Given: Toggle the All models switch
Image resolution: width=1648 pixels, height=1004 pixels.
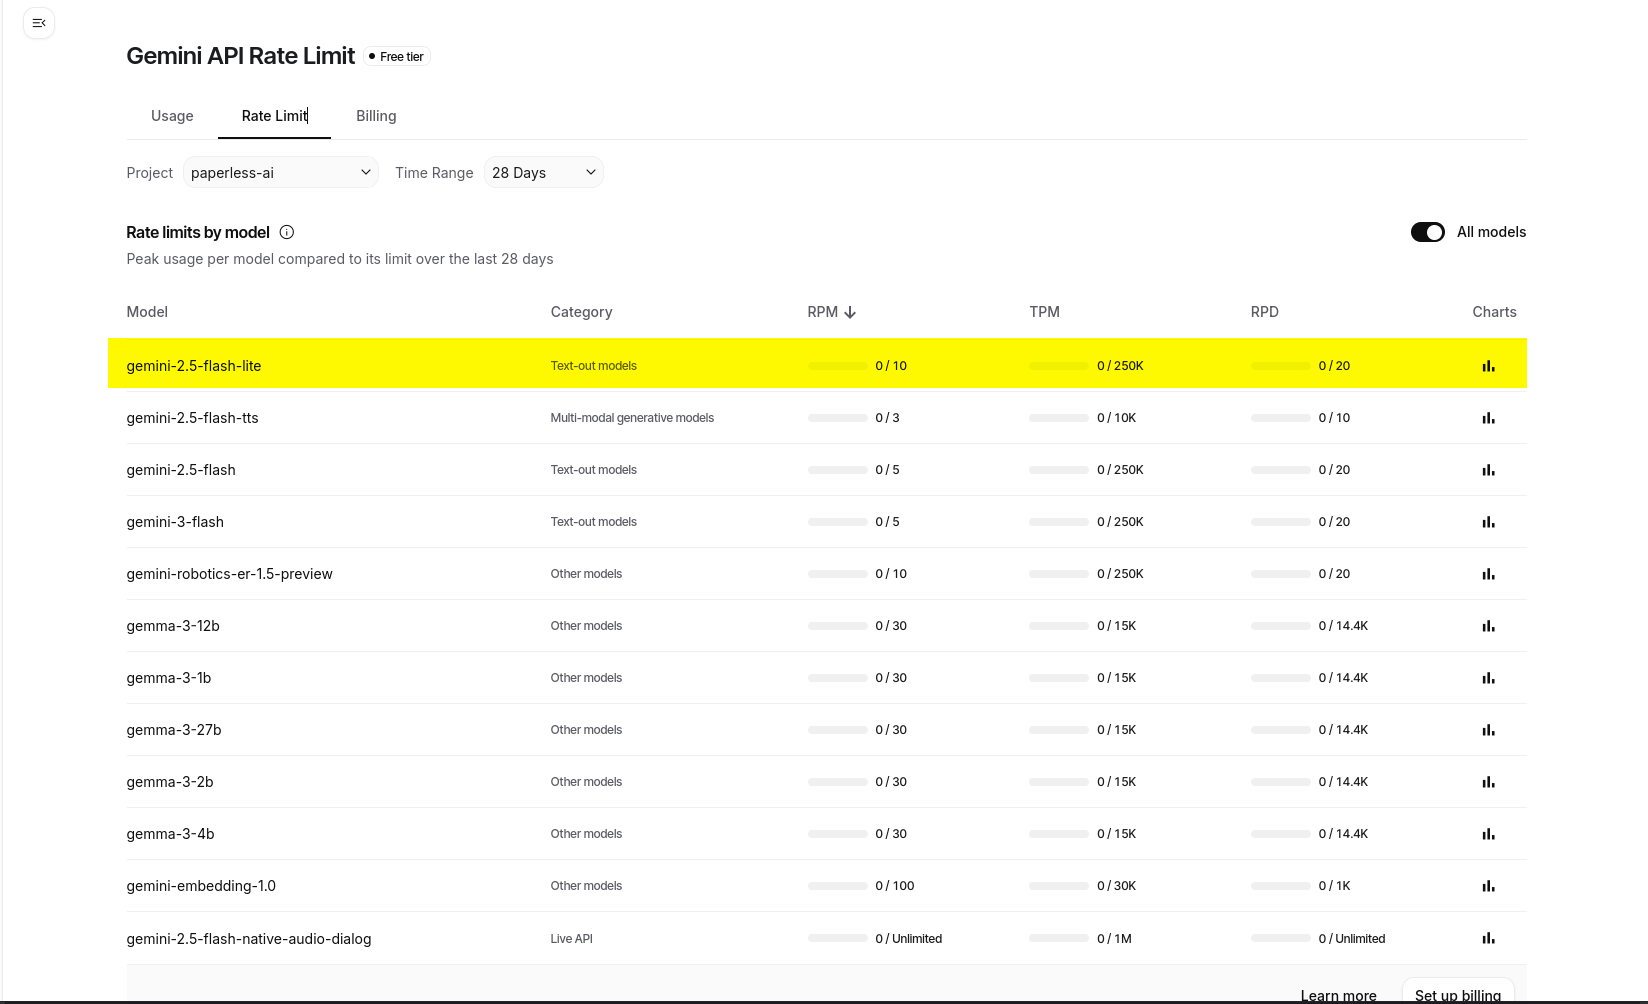Looking at the screenshot, I should [x=1427, y=232].
